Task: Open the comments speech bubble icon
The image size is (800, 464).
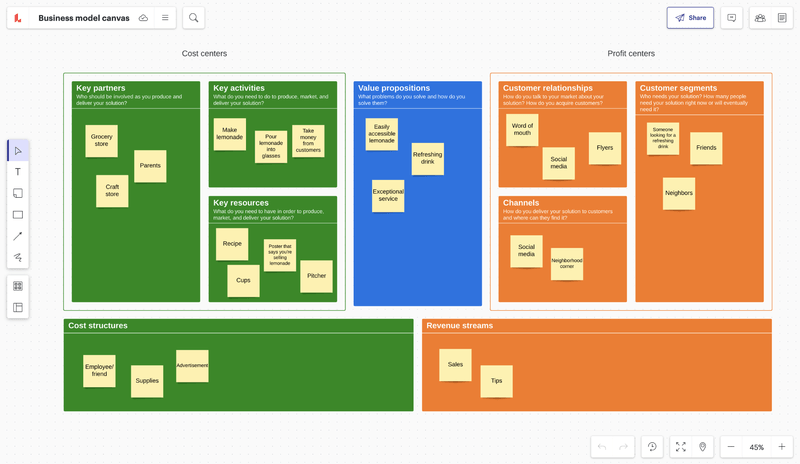Action: 732,18
